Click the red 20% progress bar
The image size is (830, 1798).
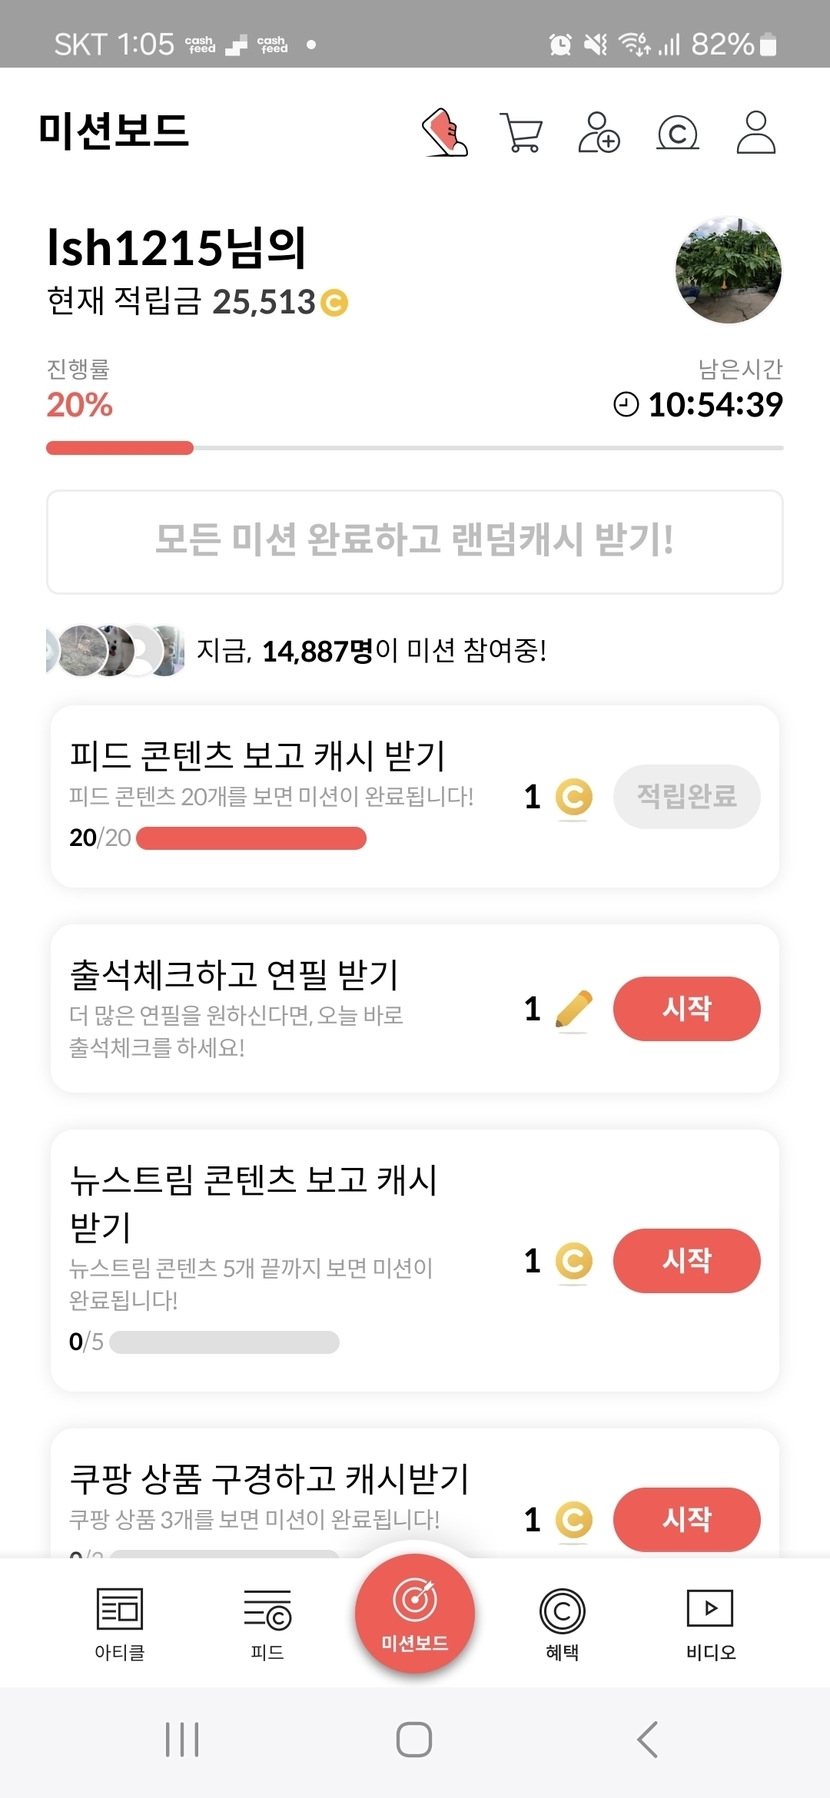click(x=120, y=448)
